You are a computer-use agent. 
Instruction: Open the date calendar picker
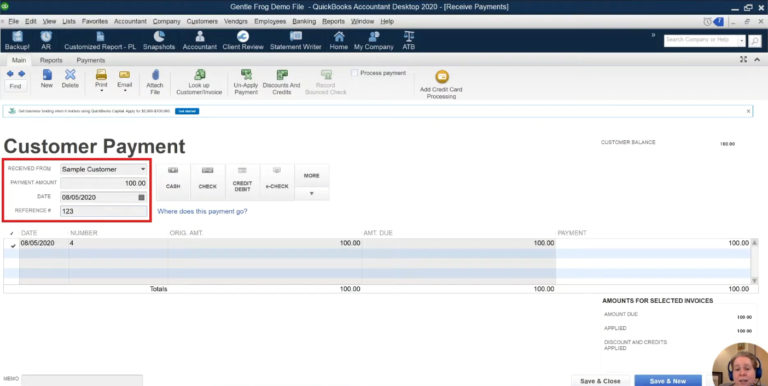pos(142,197)
